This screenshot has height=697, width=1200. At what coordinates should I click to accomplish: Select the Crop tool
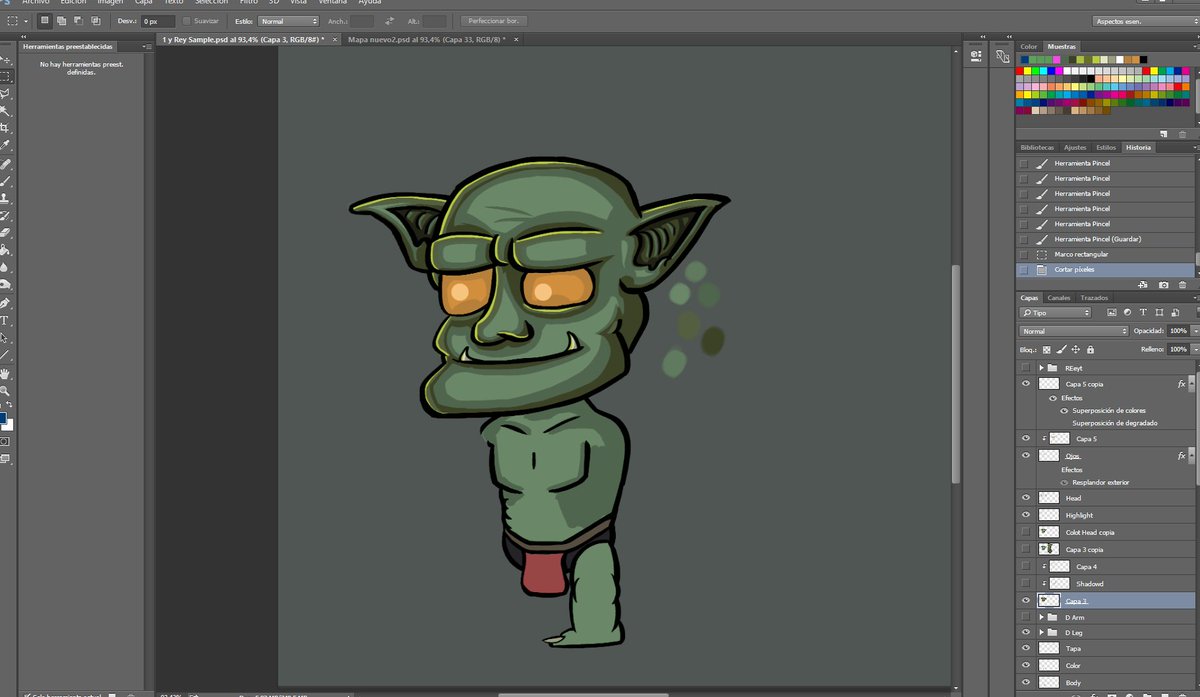click(x=5, y=128)
